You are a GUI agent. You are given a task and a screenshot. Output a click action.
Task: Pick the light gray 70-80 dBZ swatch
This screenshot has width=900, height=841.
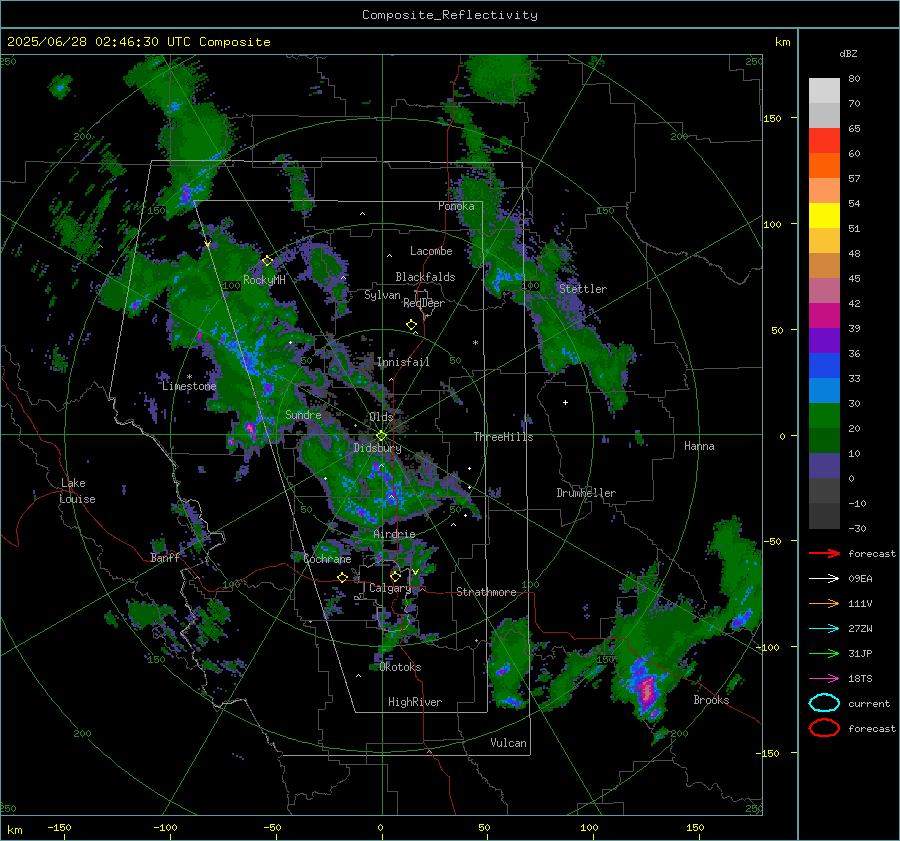824,91
